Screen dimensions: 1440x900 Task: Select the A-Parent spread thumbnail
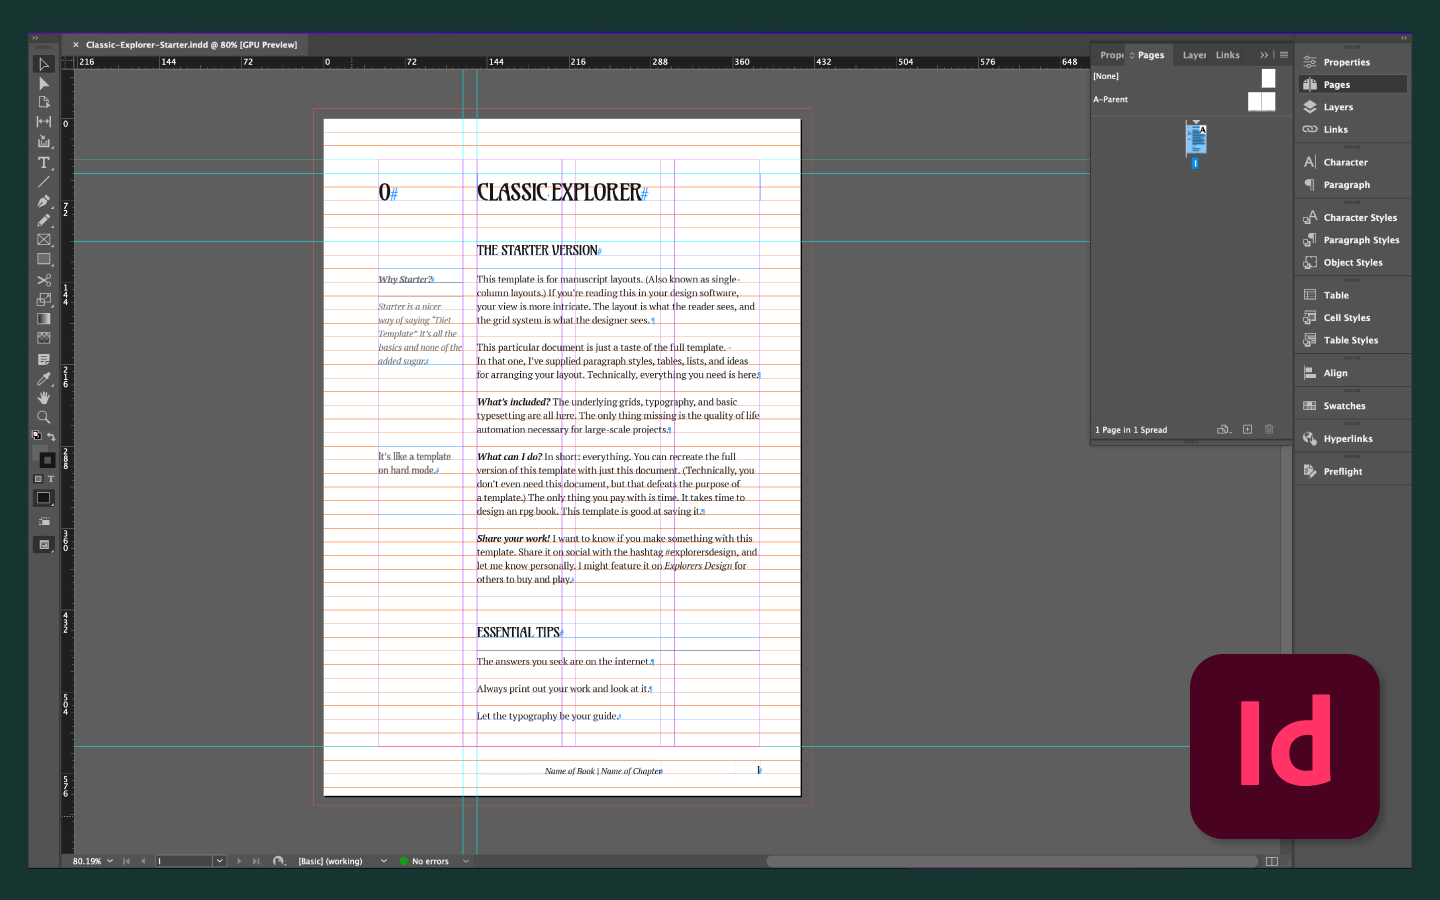[x=1261, y=101]
